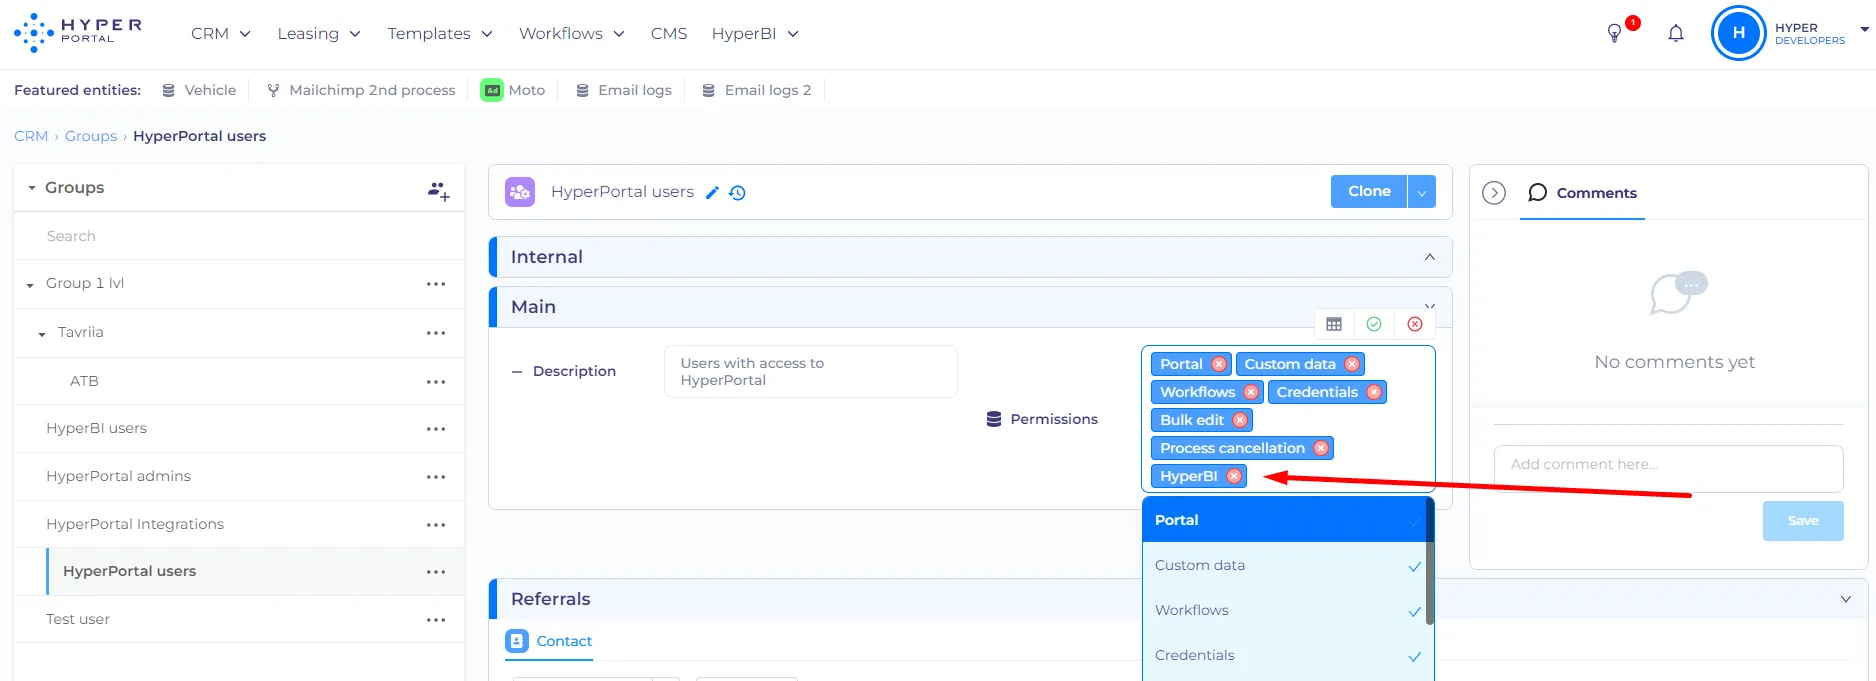Expand the Referrals section chevron
Image resolution: width=1876 pixels, height=681 pixels.
tap(1846, 599)
